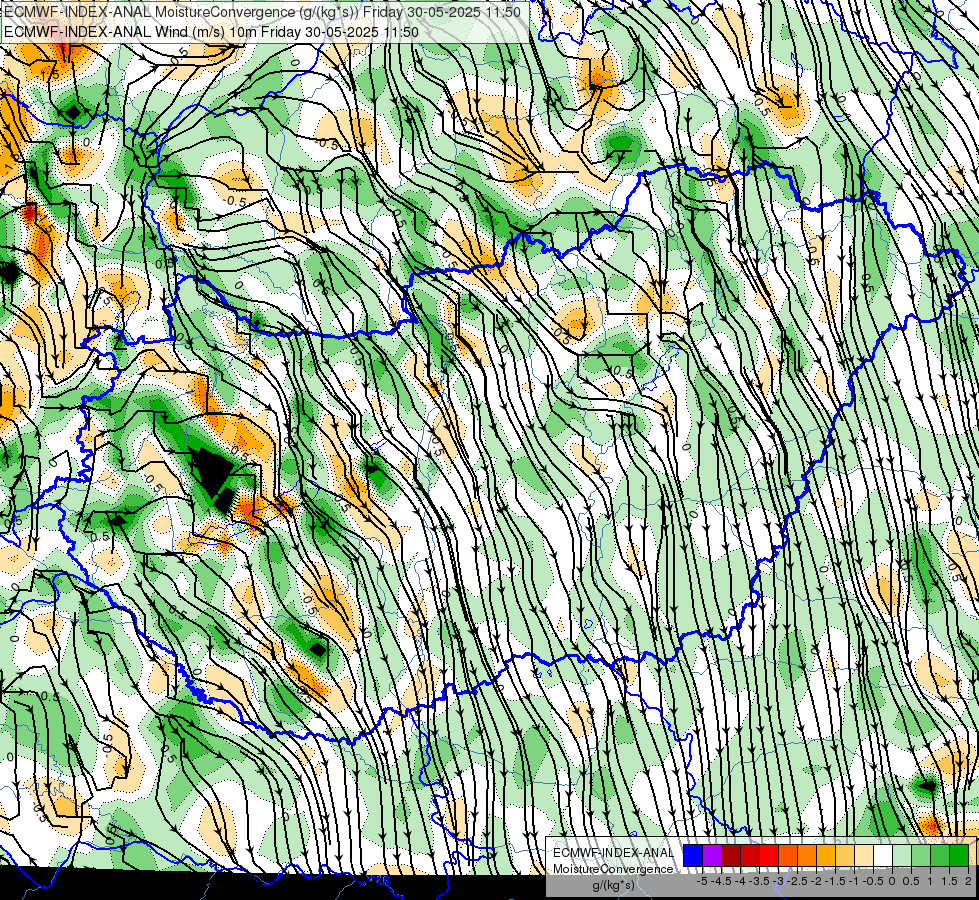Click the -2.5 tick label in legend

point(797,881)
